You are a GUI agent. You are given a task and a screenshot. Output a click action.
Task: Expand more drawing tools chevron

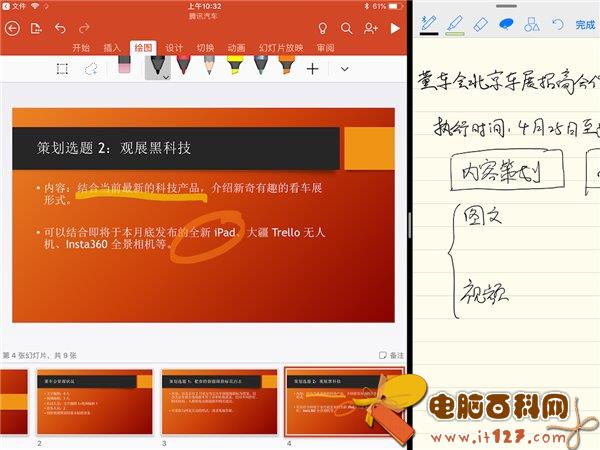[x=345, y=68]
